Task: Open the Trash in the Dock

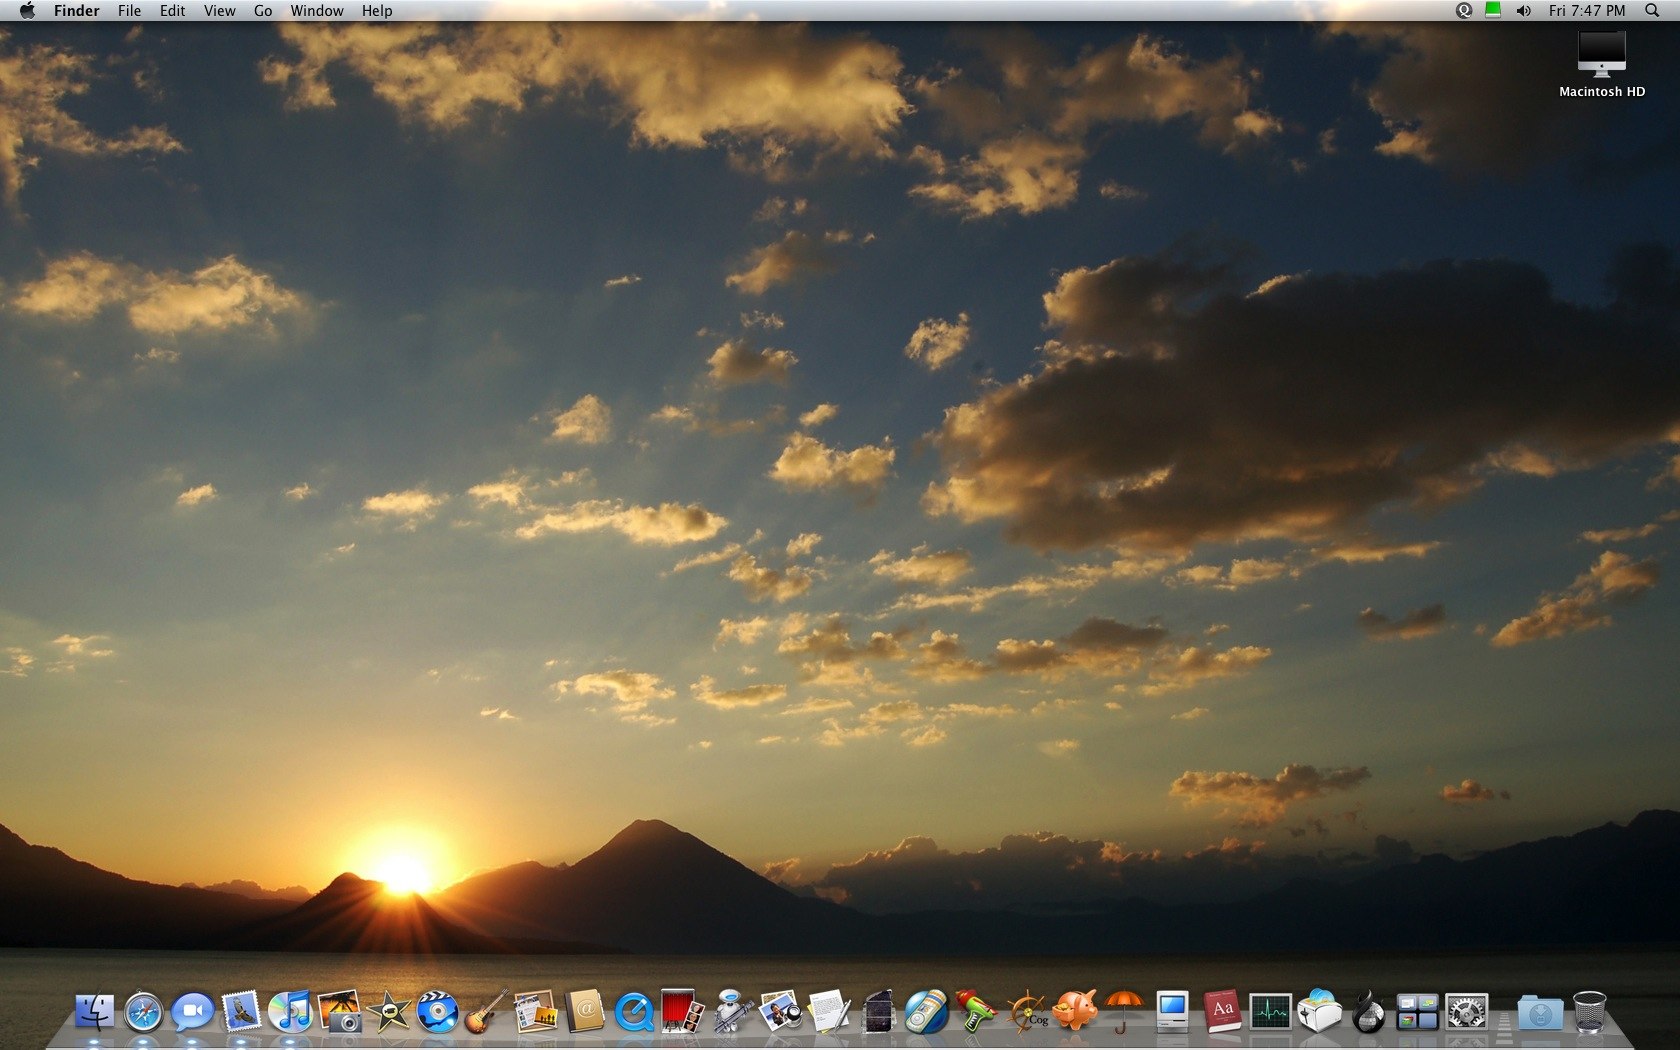Action: 1589,1012
